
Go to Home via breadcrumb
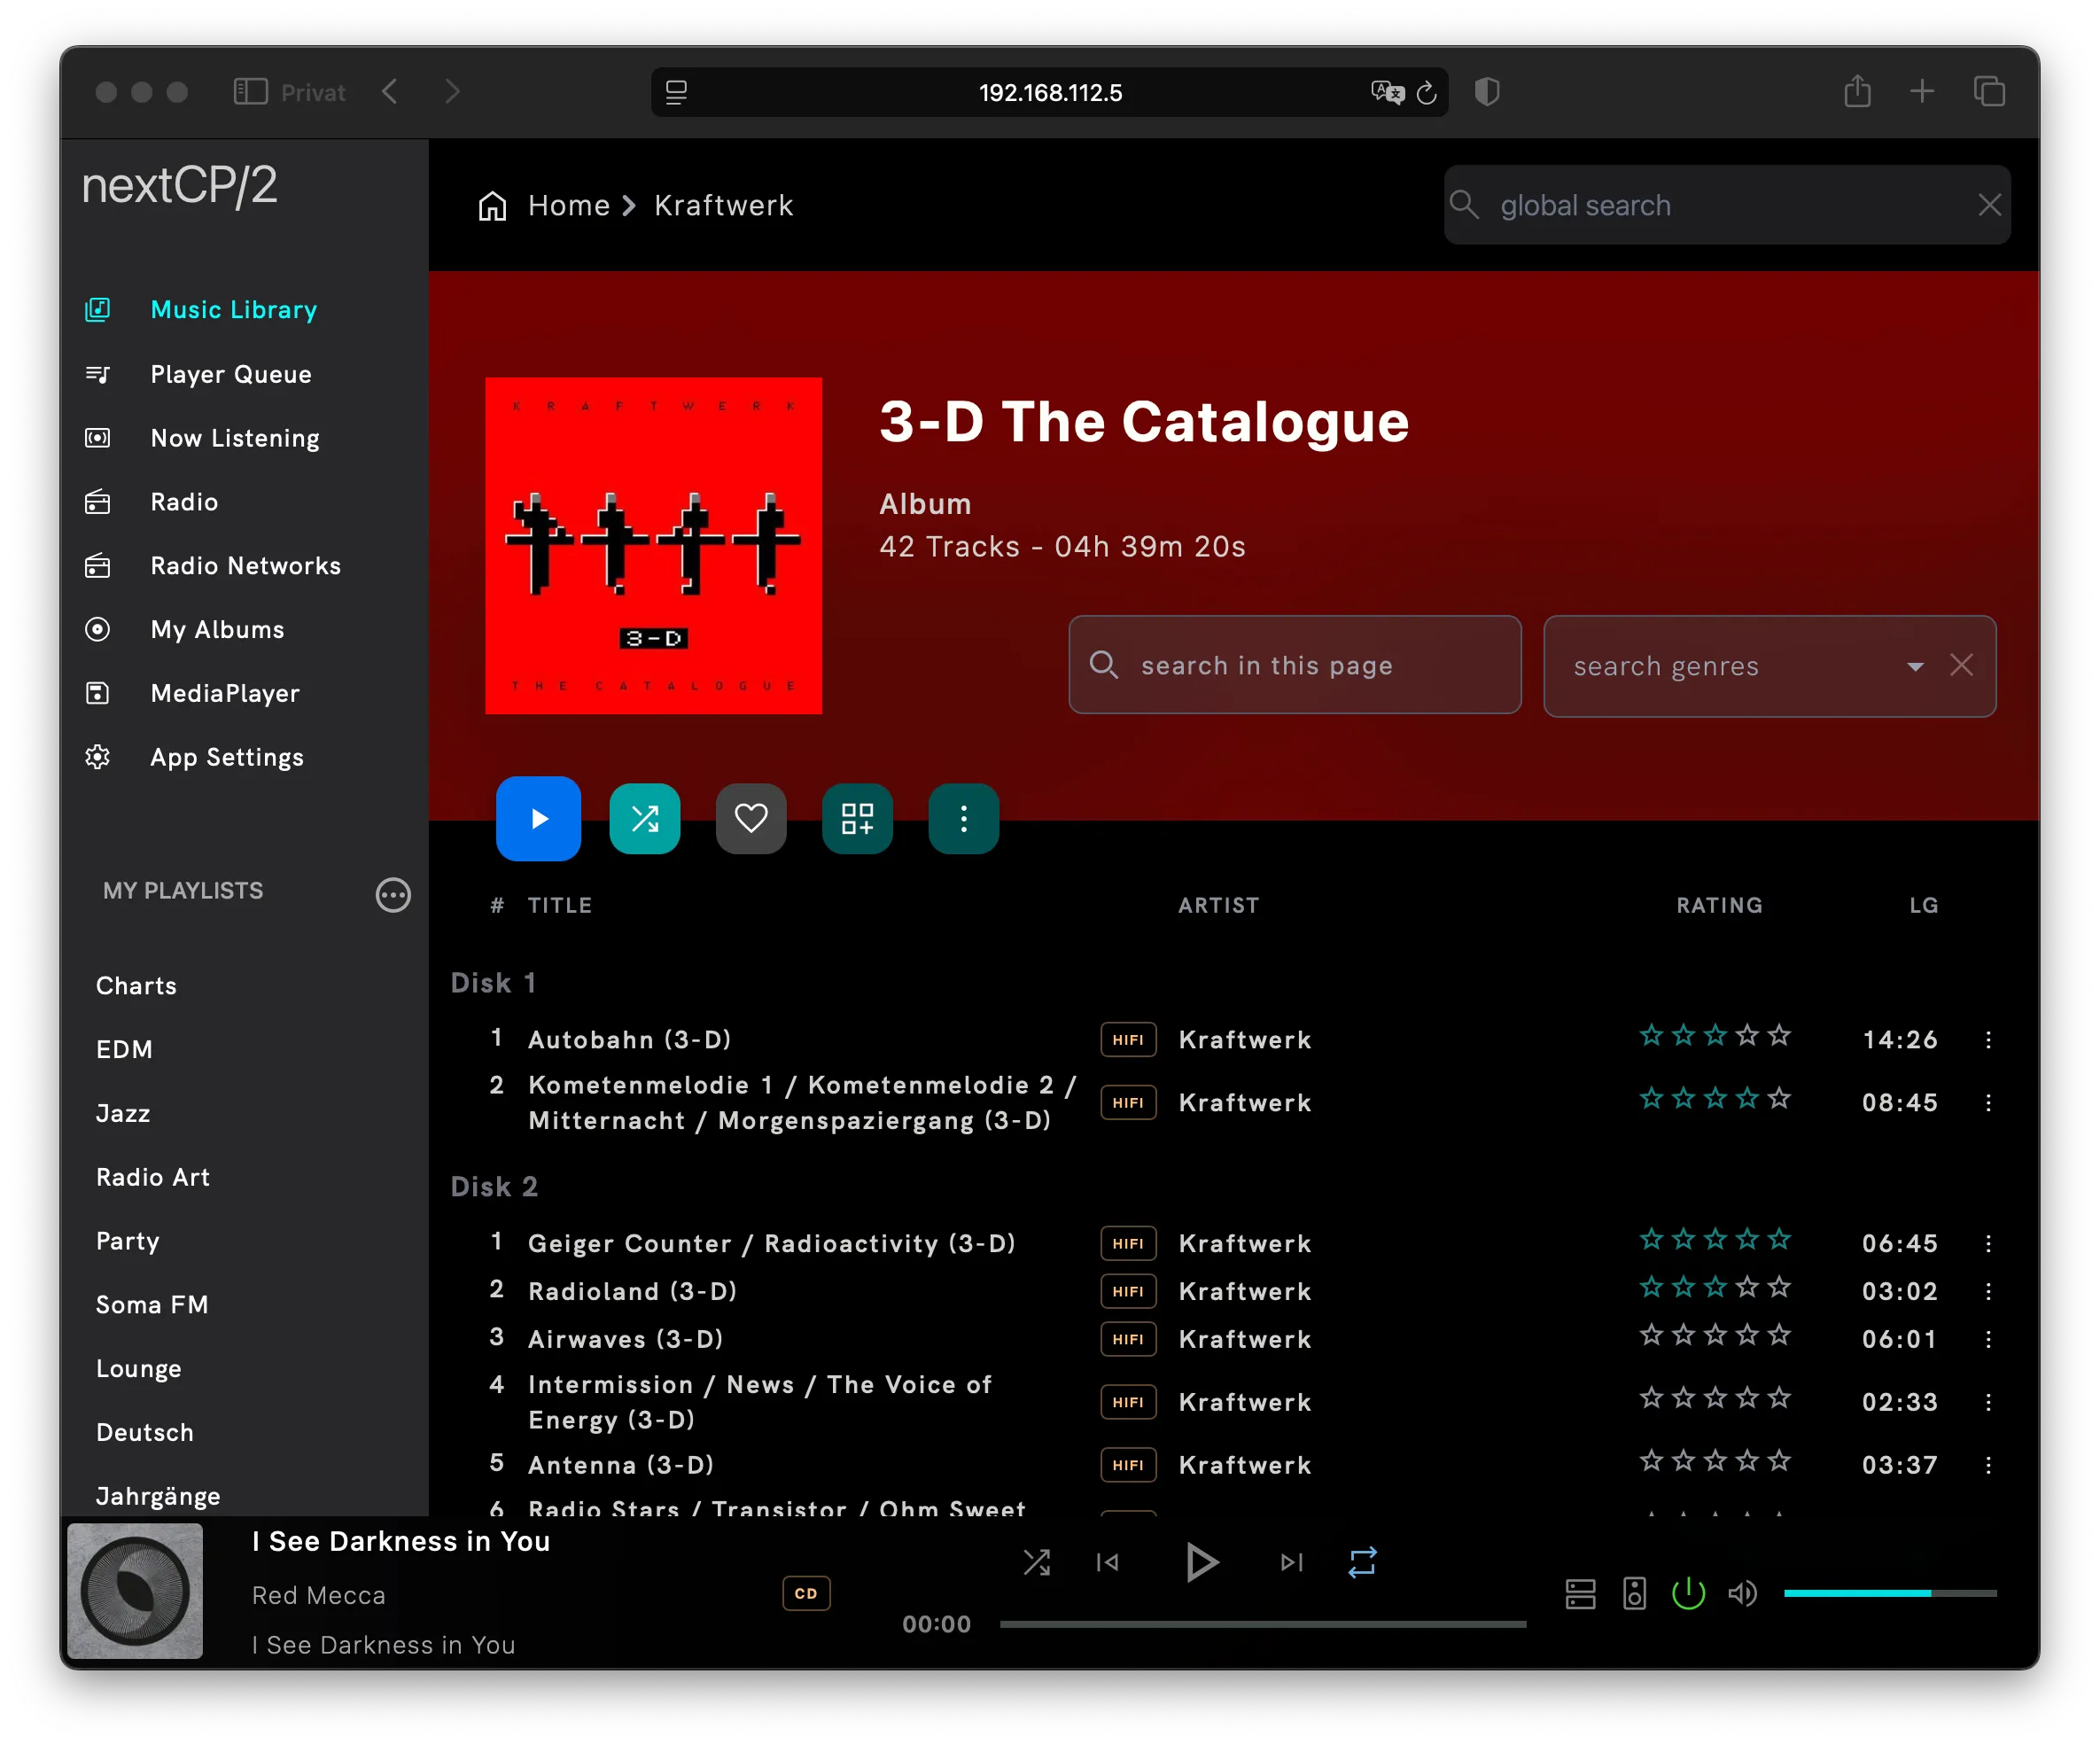coord(568,206)
